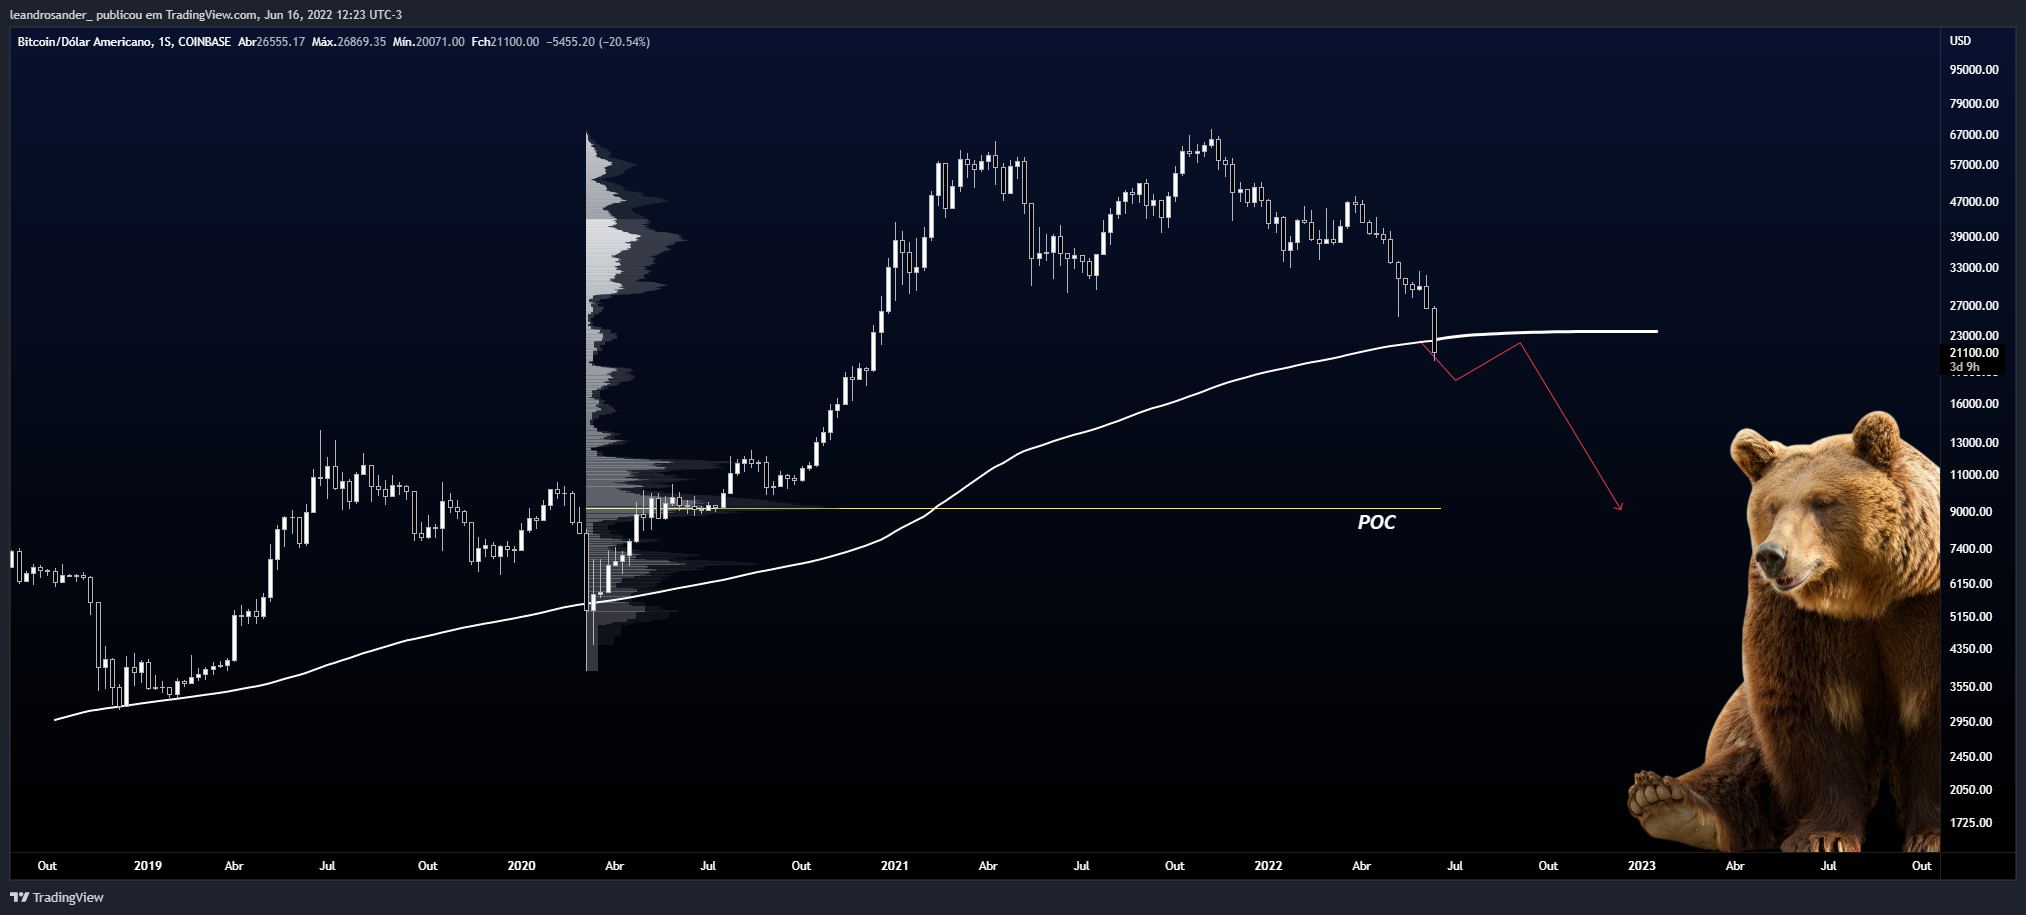Click the 4350.00 price axis label
Viewport: 2026px width, 915px height.
click(x=1971, y=649)
